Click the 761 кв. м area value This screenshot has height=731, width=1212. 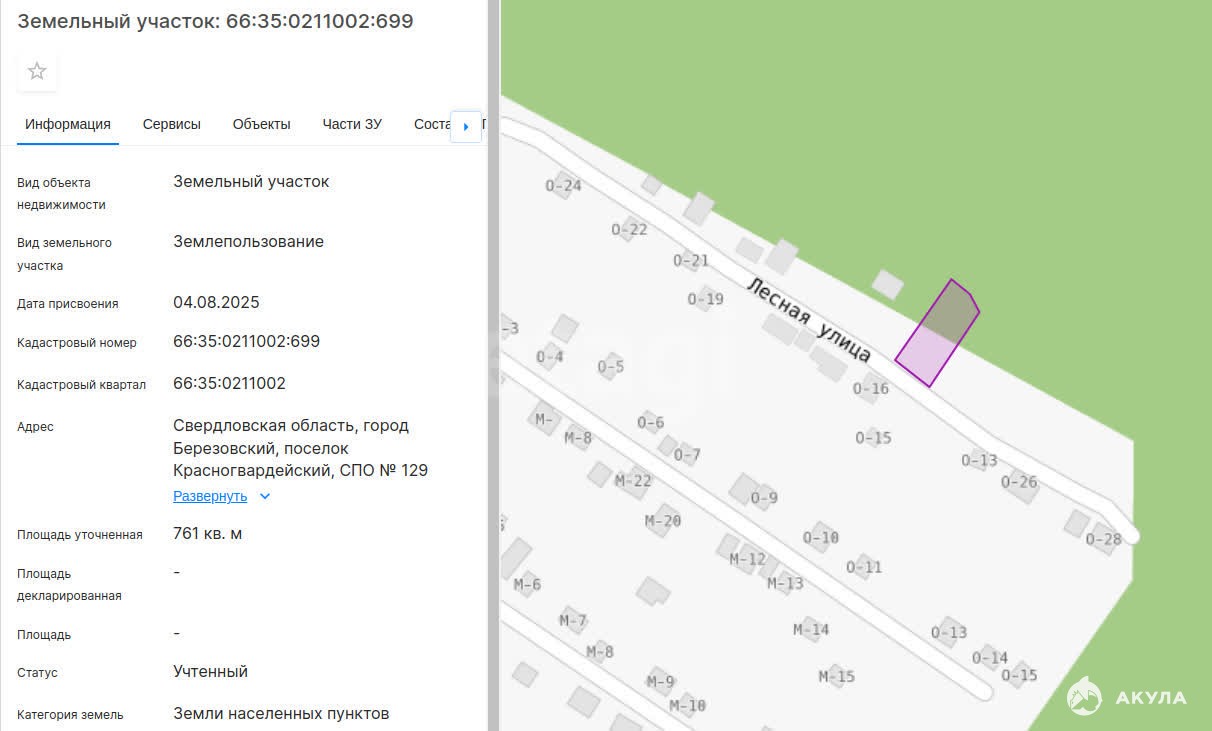pyautogui.click(x=207, y=533)
